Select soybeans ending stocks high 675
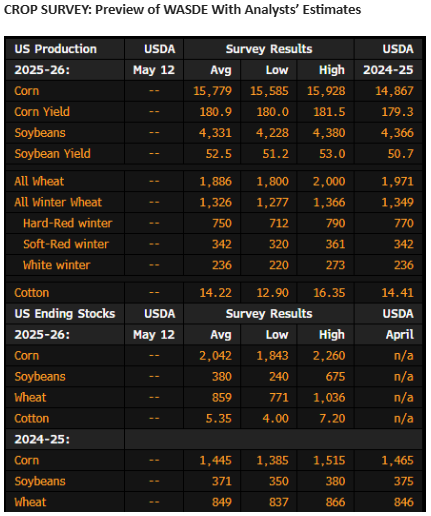This screenshot has width=431, height=516. [335, 377]
